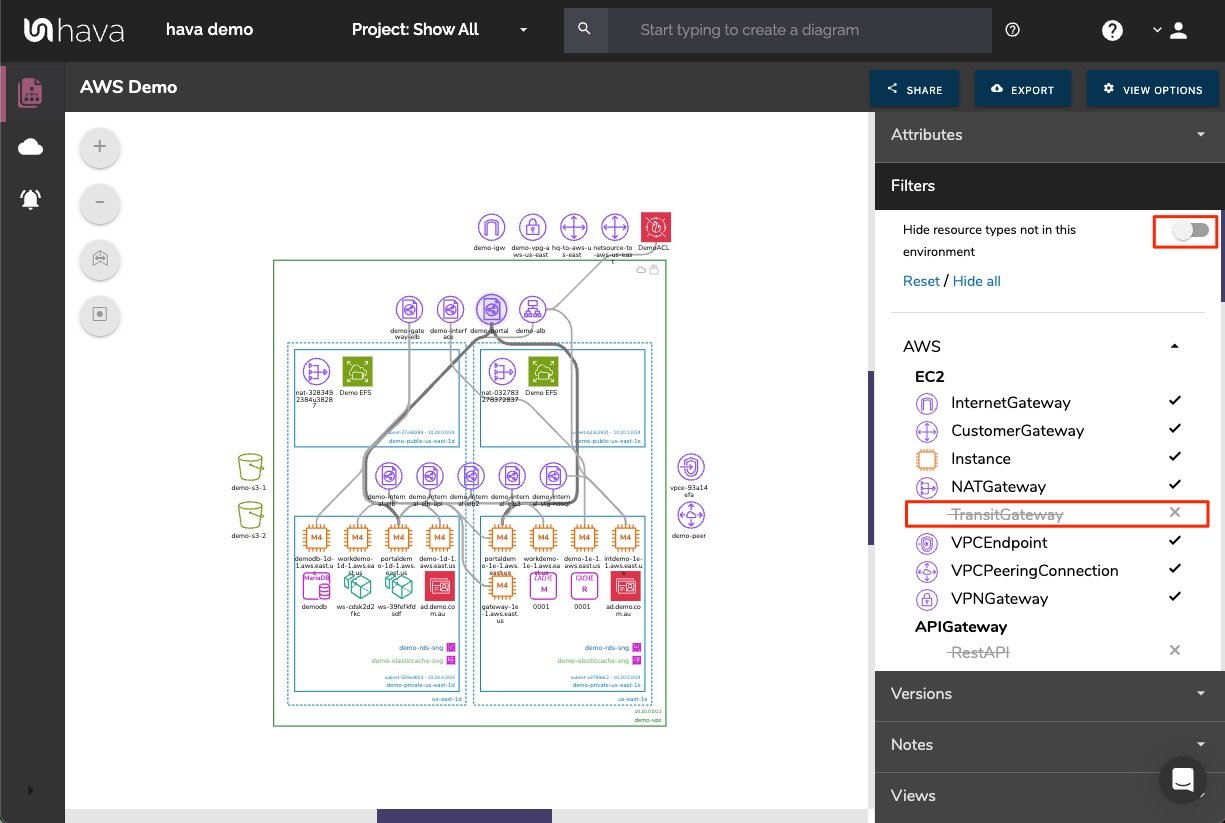Click the 'Hide all' link in Filters
This screenshot has width=1225, height=823.
(x=976, y=281)
